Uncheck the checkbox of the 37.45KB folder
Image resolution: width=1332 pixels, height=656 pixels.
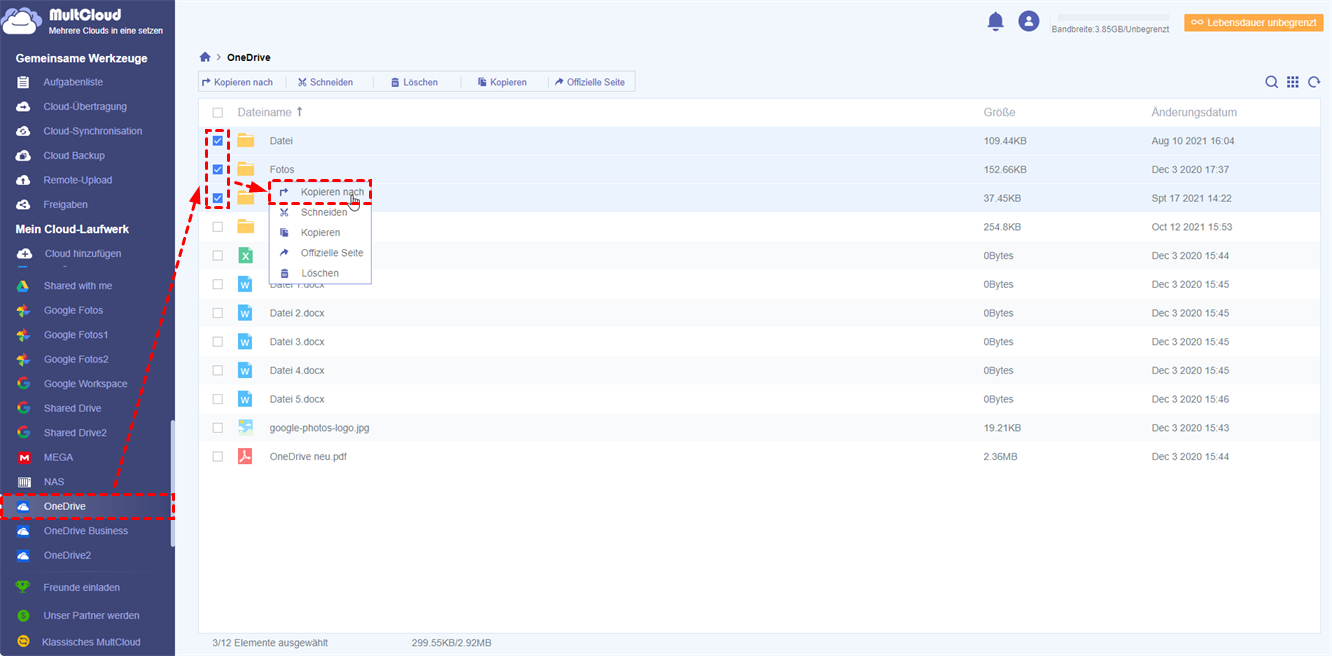[x=218, y=198]
